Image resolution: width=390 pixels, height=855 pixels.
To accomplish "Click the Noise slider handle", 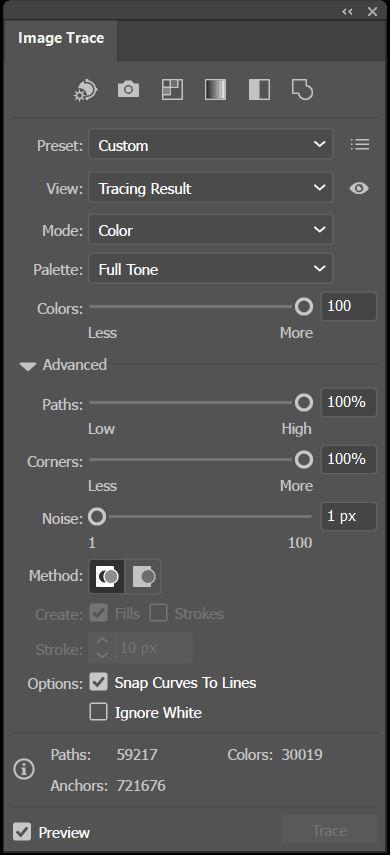I will [x=97, y=516].
